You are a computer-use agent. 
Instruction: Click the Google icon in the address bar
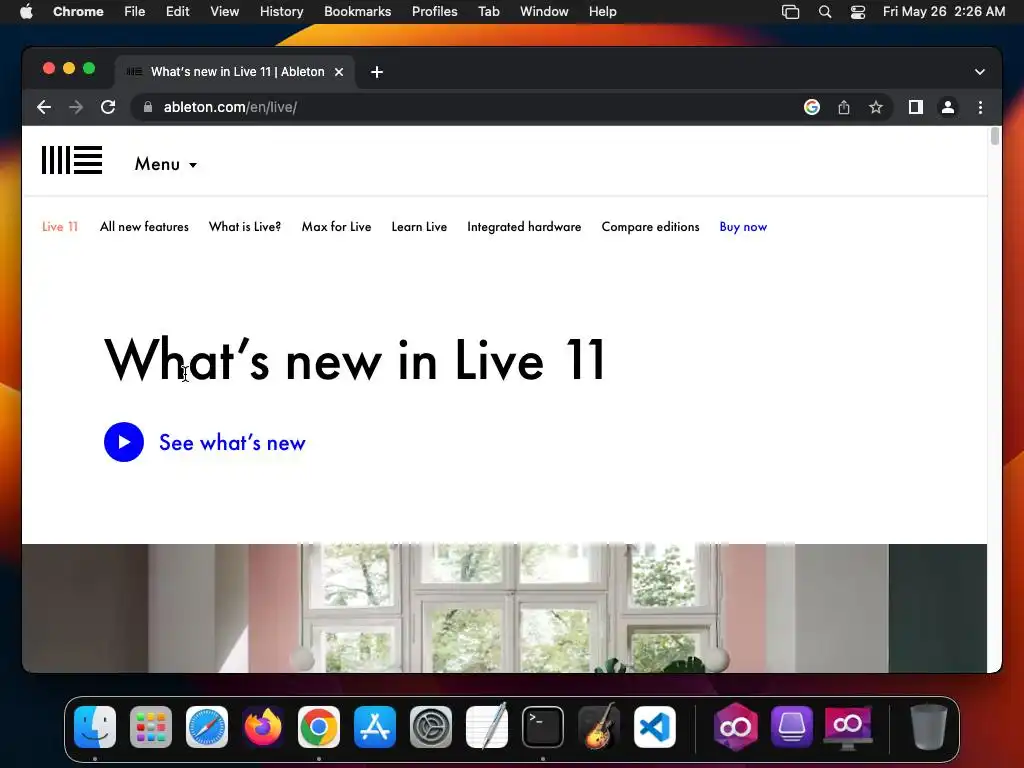pyautogui.click(x=812, y=107)
